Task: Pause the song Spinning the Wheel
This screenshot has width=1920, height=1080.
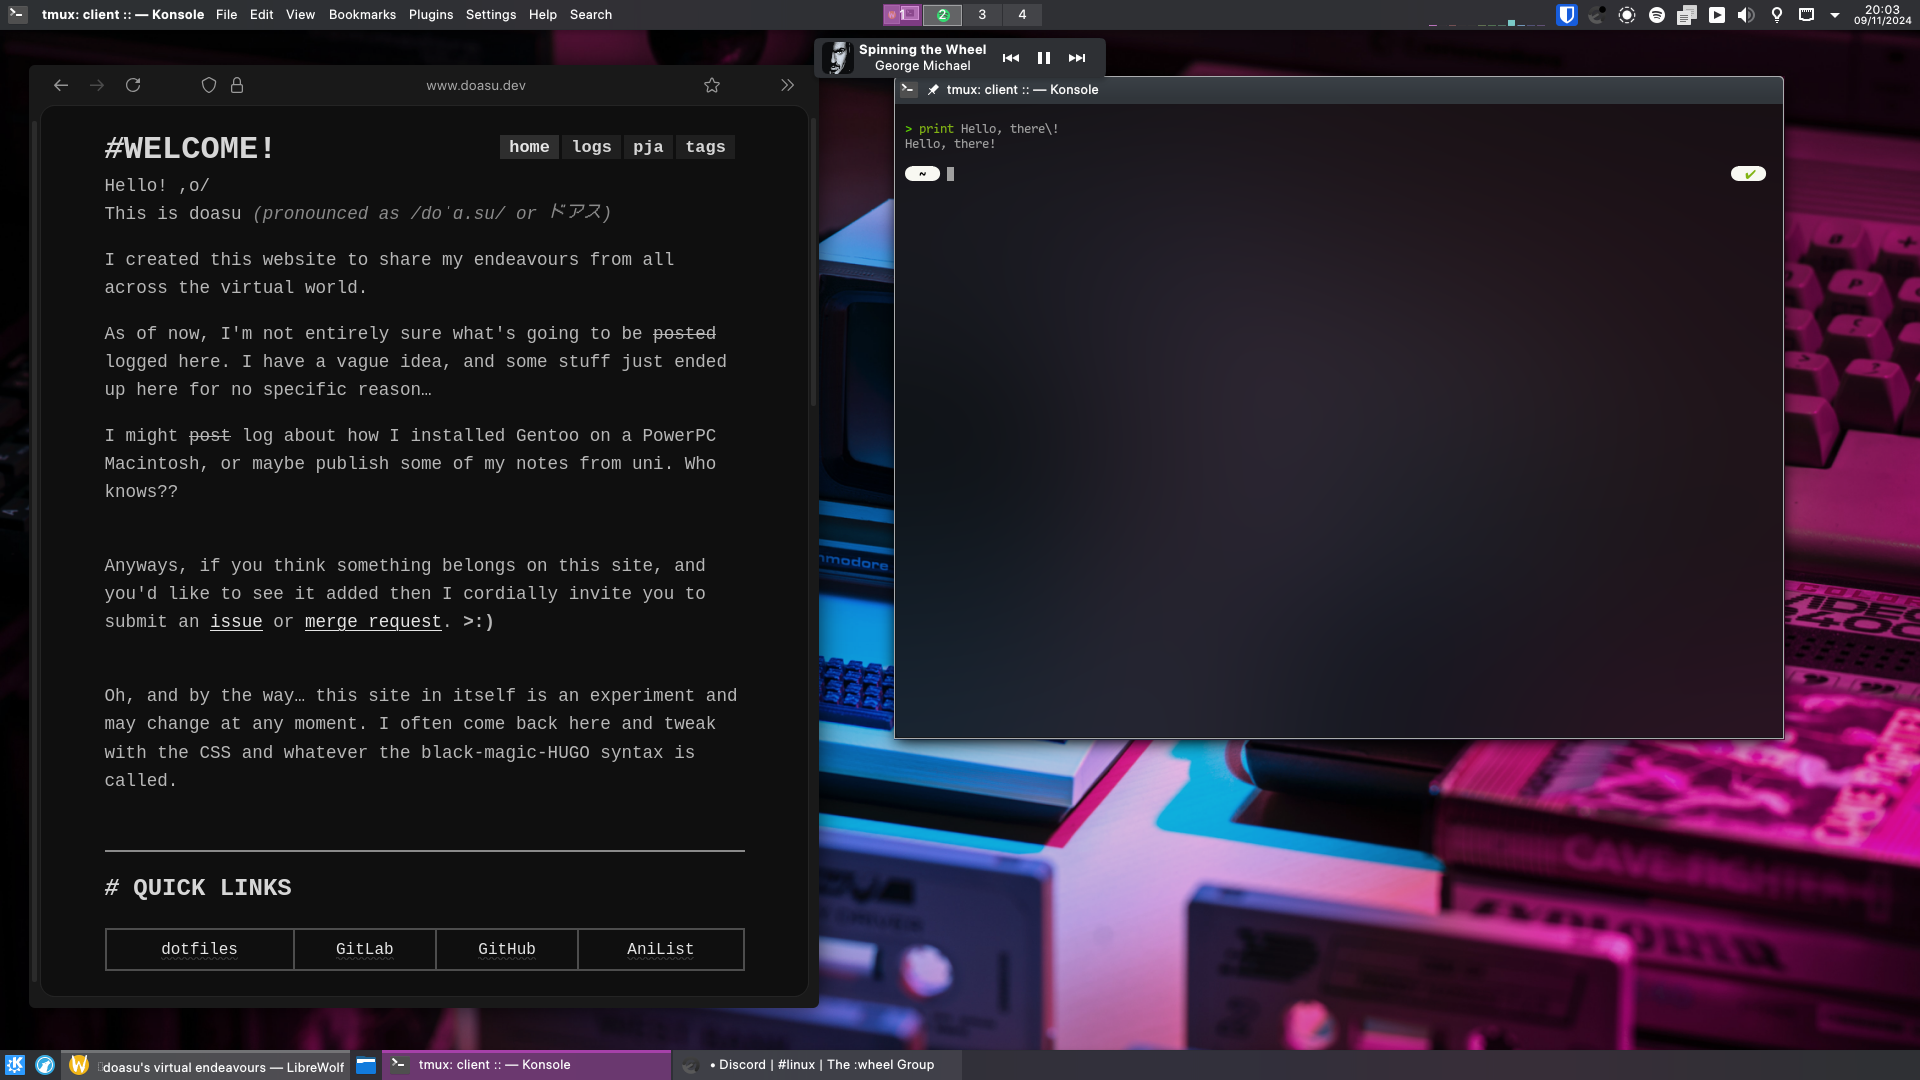Action: tap(1043, 58)
